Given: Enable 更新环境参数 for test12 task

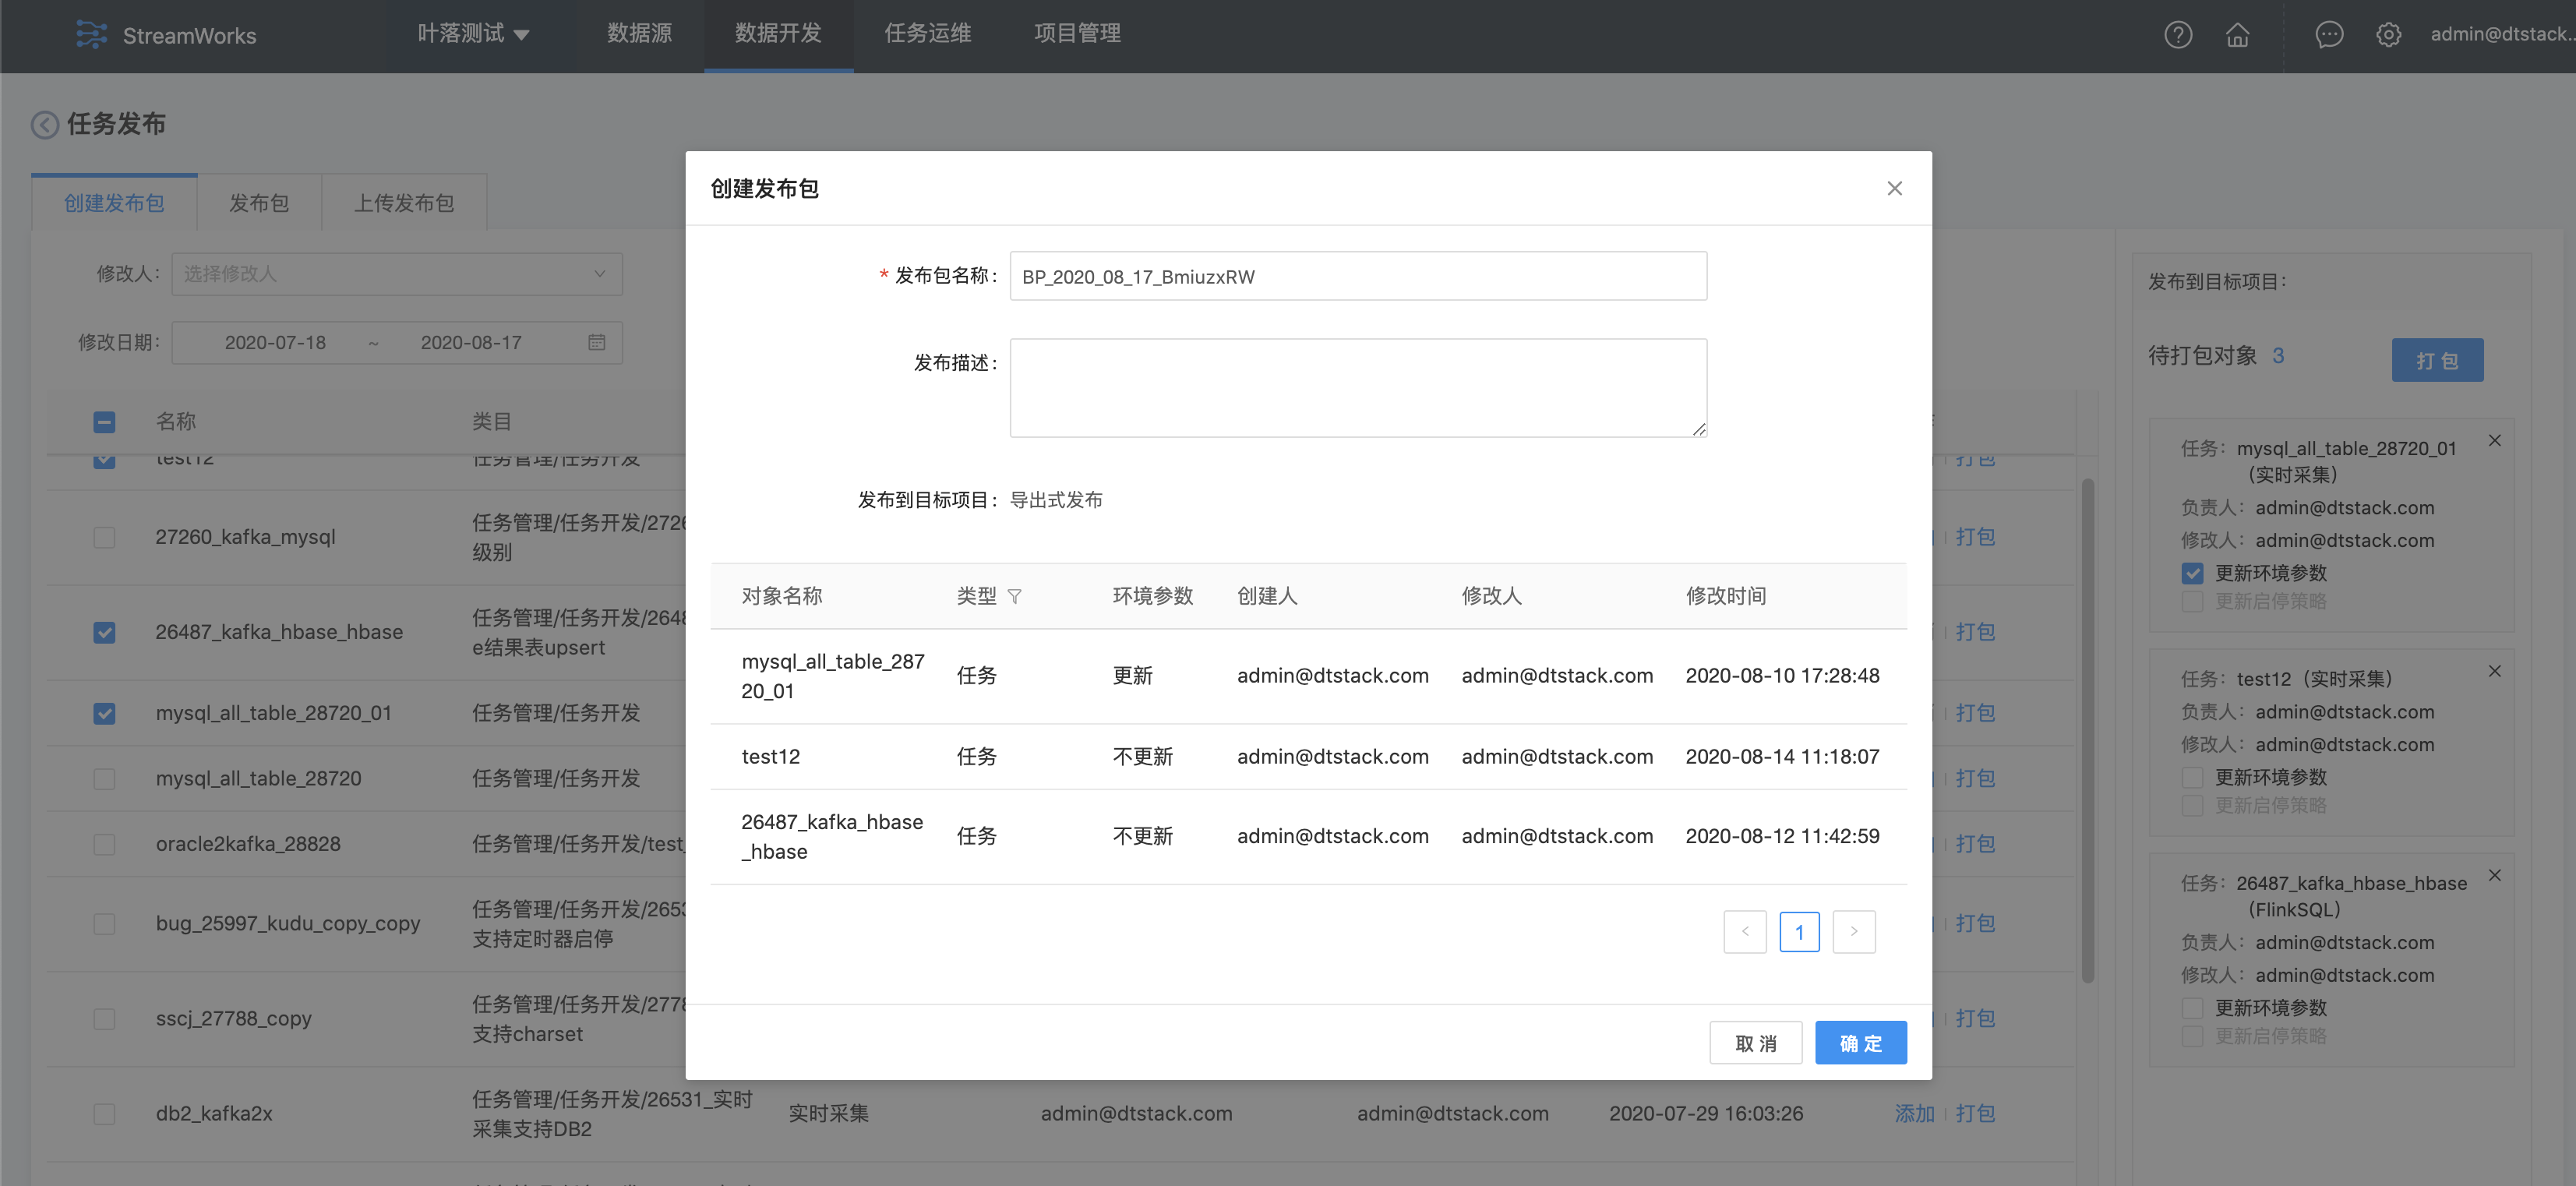Looking at the screenshot, I should 2192,777.
